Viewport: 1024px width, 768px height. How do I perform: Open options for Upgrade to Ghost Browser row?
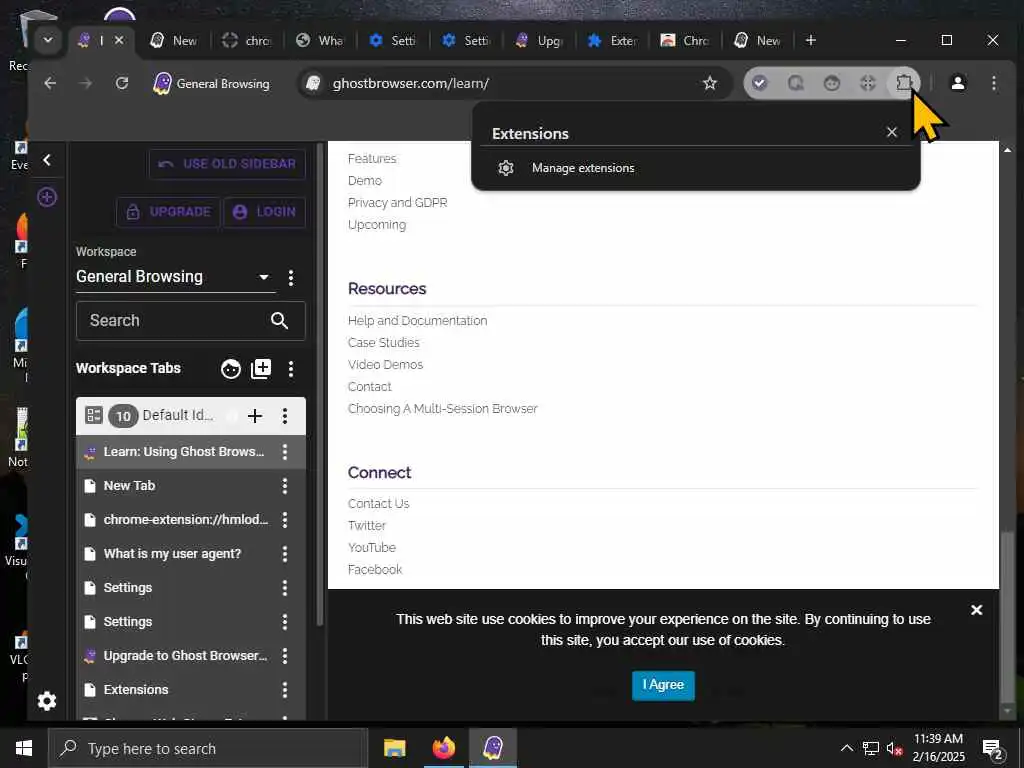point(285,656)
